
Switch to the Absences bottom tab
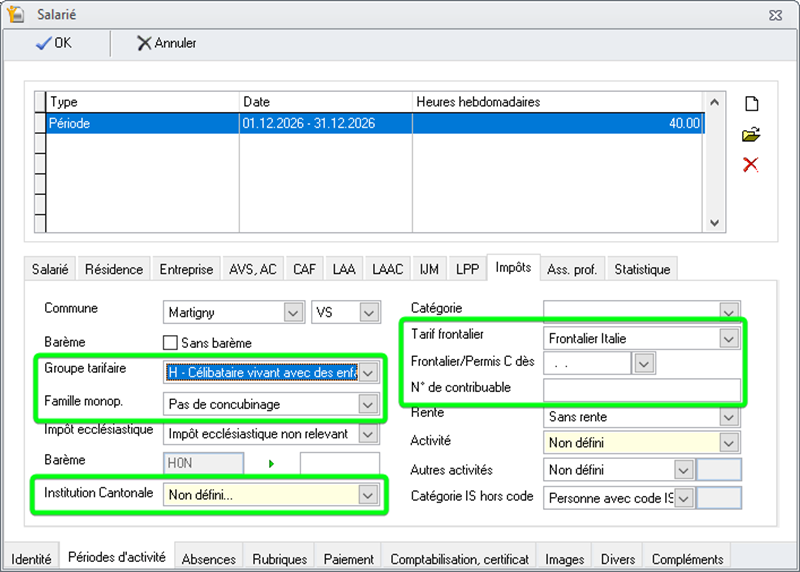tap(209, 559)
